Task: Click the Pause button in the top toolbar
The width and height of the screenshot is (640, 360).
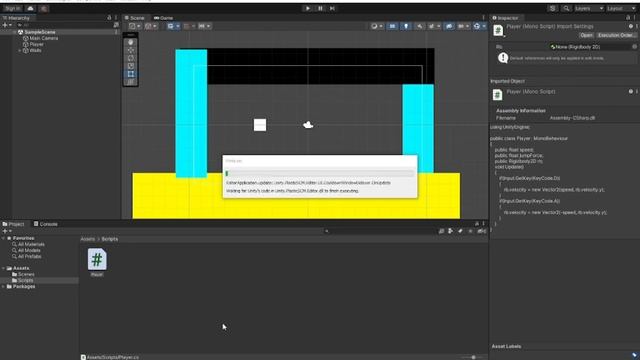Action: tap(320, 8)
